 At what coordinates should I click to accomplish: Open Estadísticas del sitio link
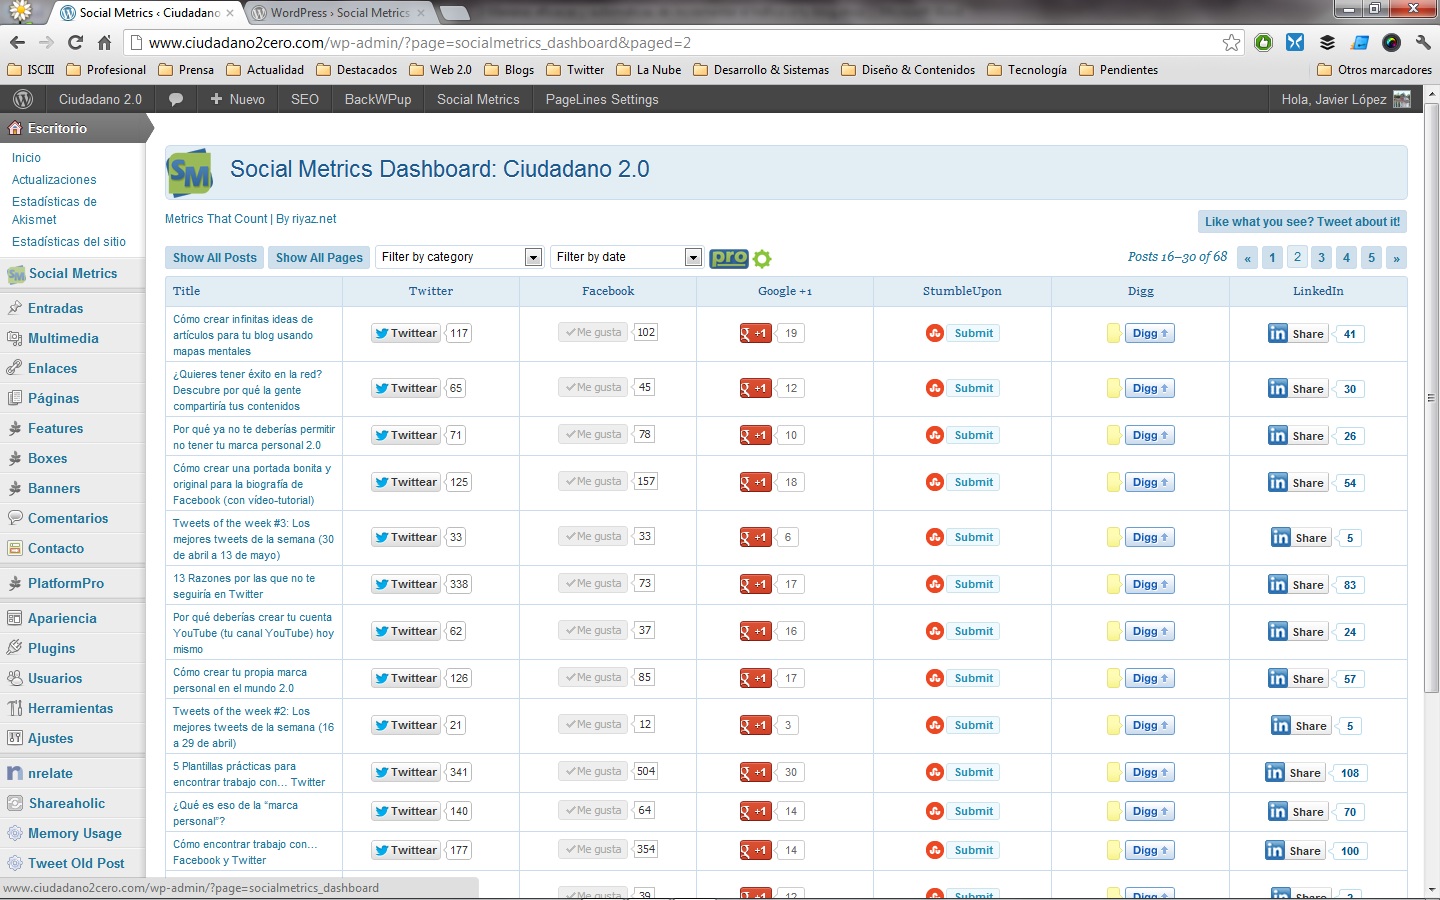click(x=69, y=242)
